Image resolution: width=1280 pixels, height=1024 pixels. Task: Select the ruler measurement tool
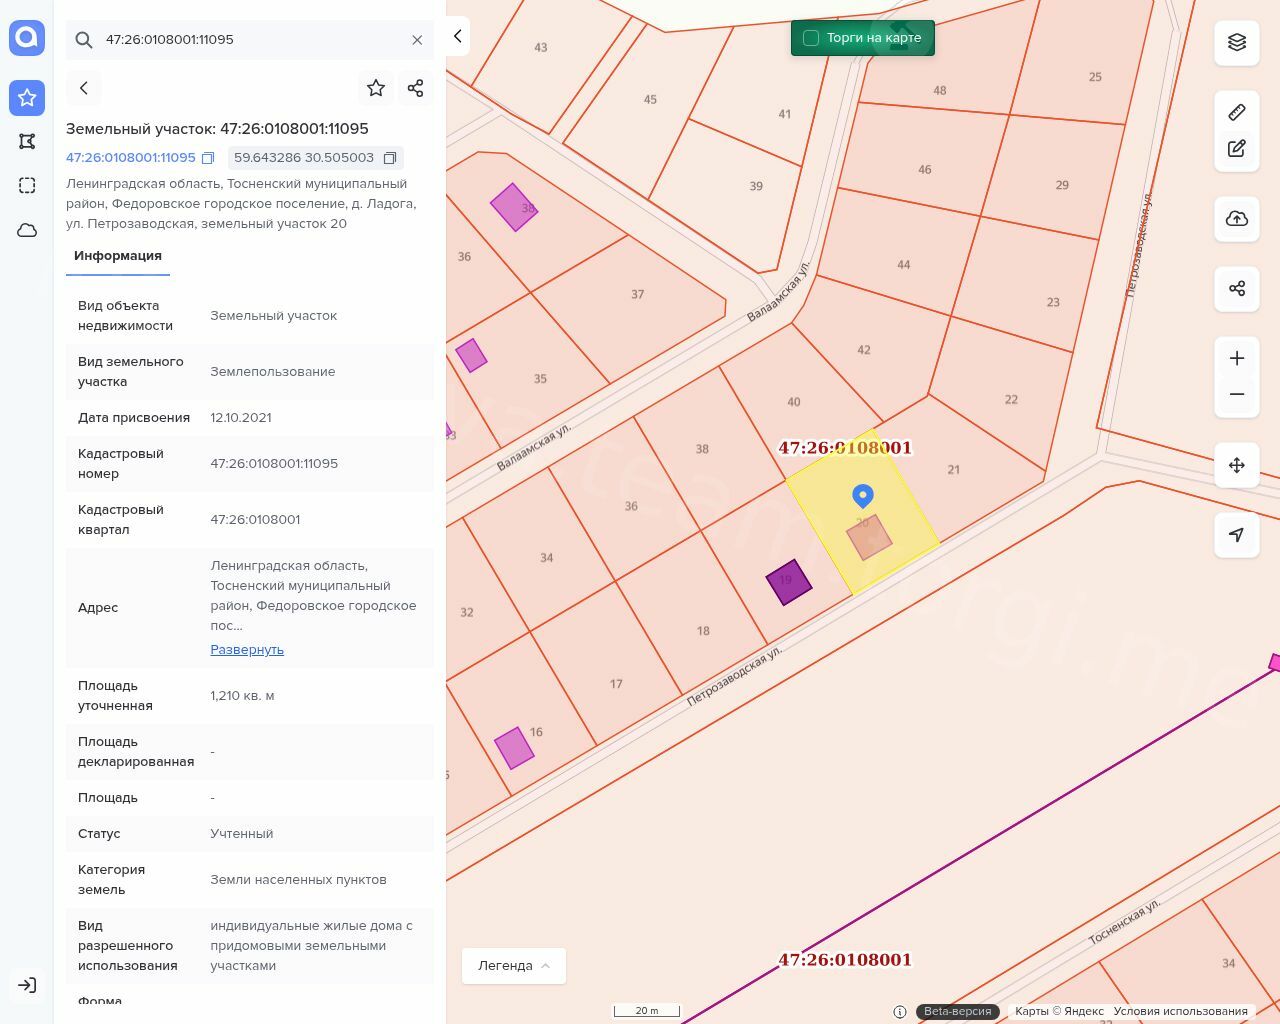coord(1237,112)
